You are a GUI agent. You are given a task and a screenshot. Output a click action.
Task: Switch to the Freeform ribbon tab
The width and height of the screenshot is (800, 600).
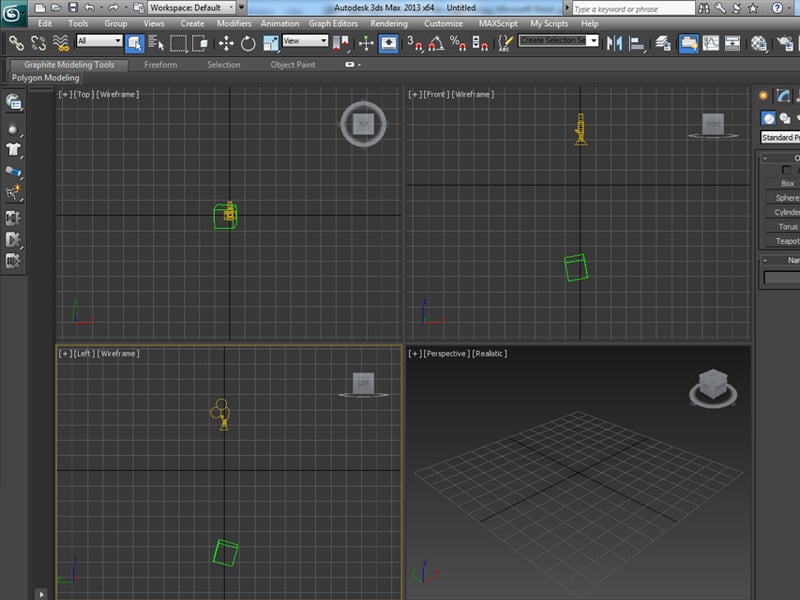pos(161,65)
